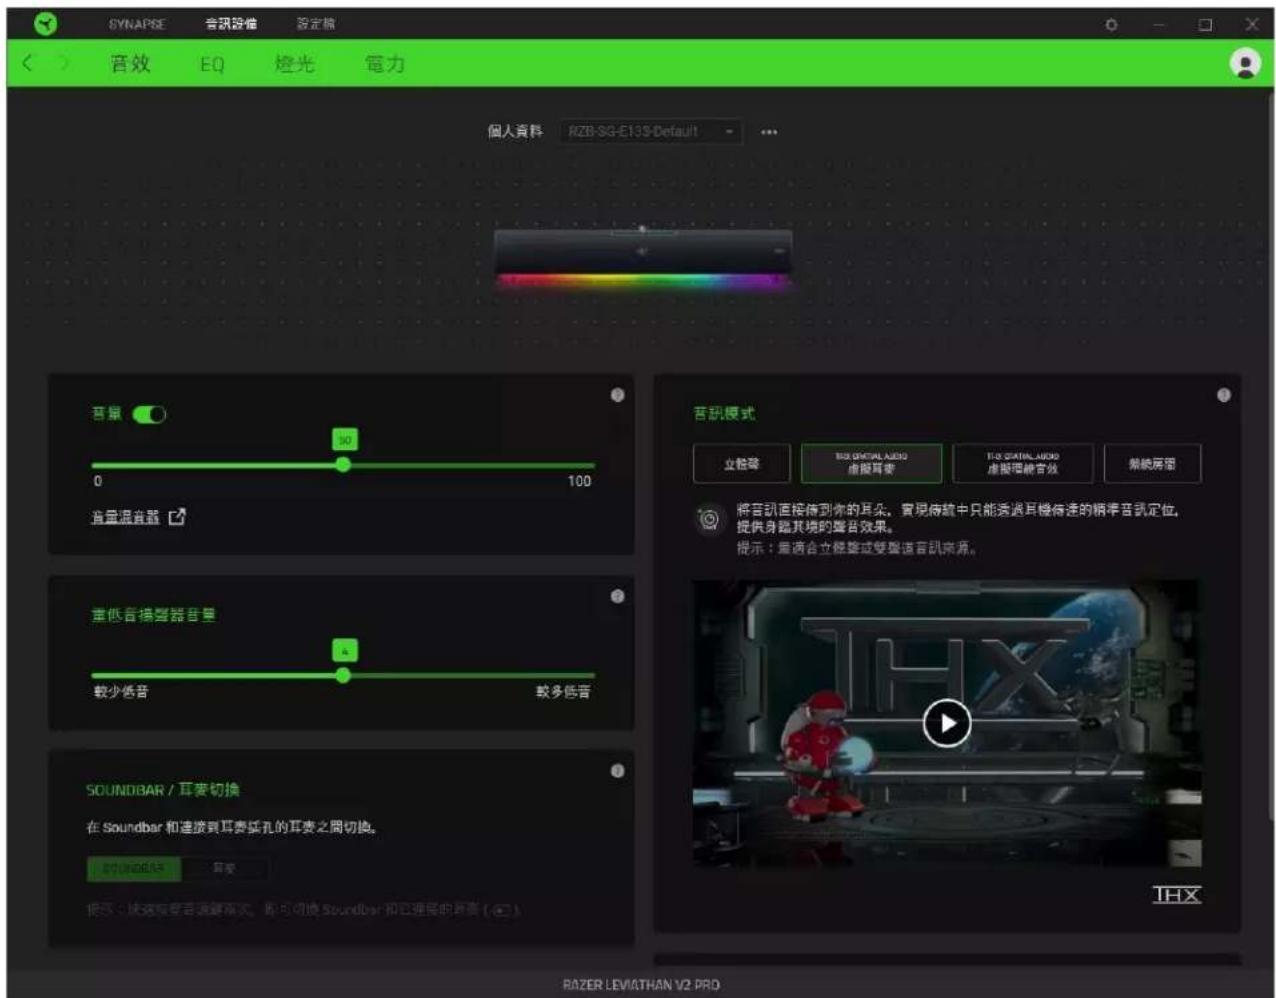The image size is (1276, 998).
Task: Click the subwoofer level slider handle
Action: 344,676
